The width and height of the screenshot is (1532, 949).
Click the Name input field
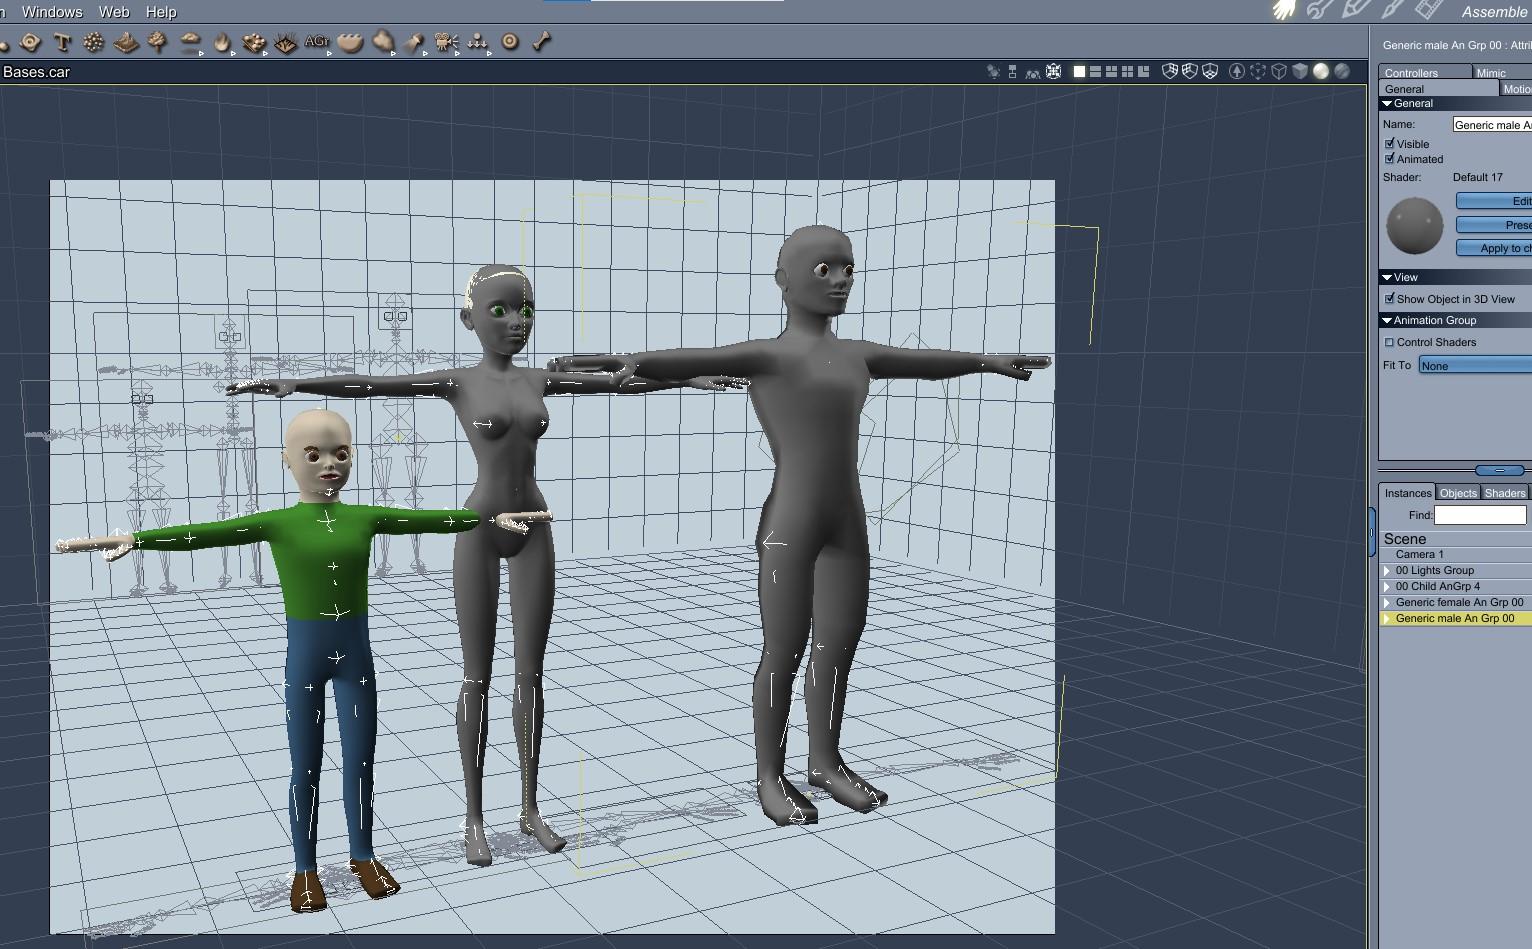tap(1492, 125)
